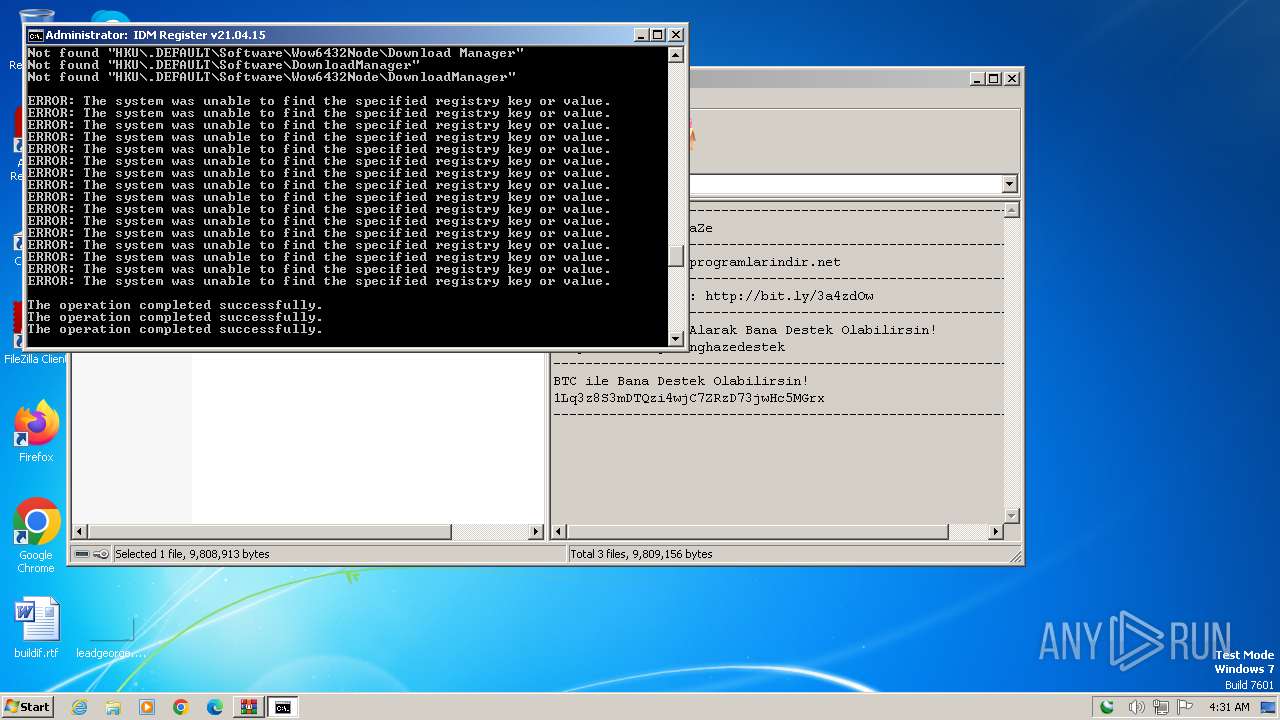1280x720 pixels.
Task: Click 'Alarak Bana Destek Olabilirsin!' line
Action: [813, 330]
